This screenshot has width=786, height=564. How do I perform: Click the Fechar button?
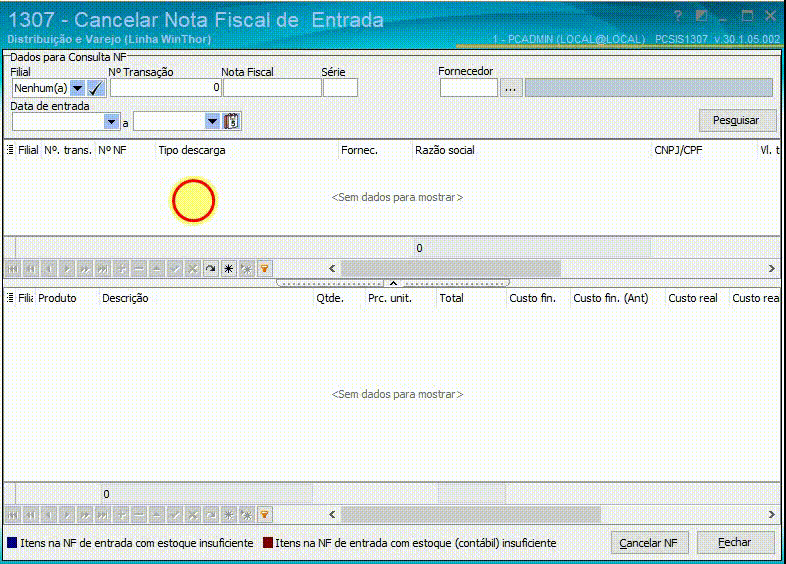(736, 542)
